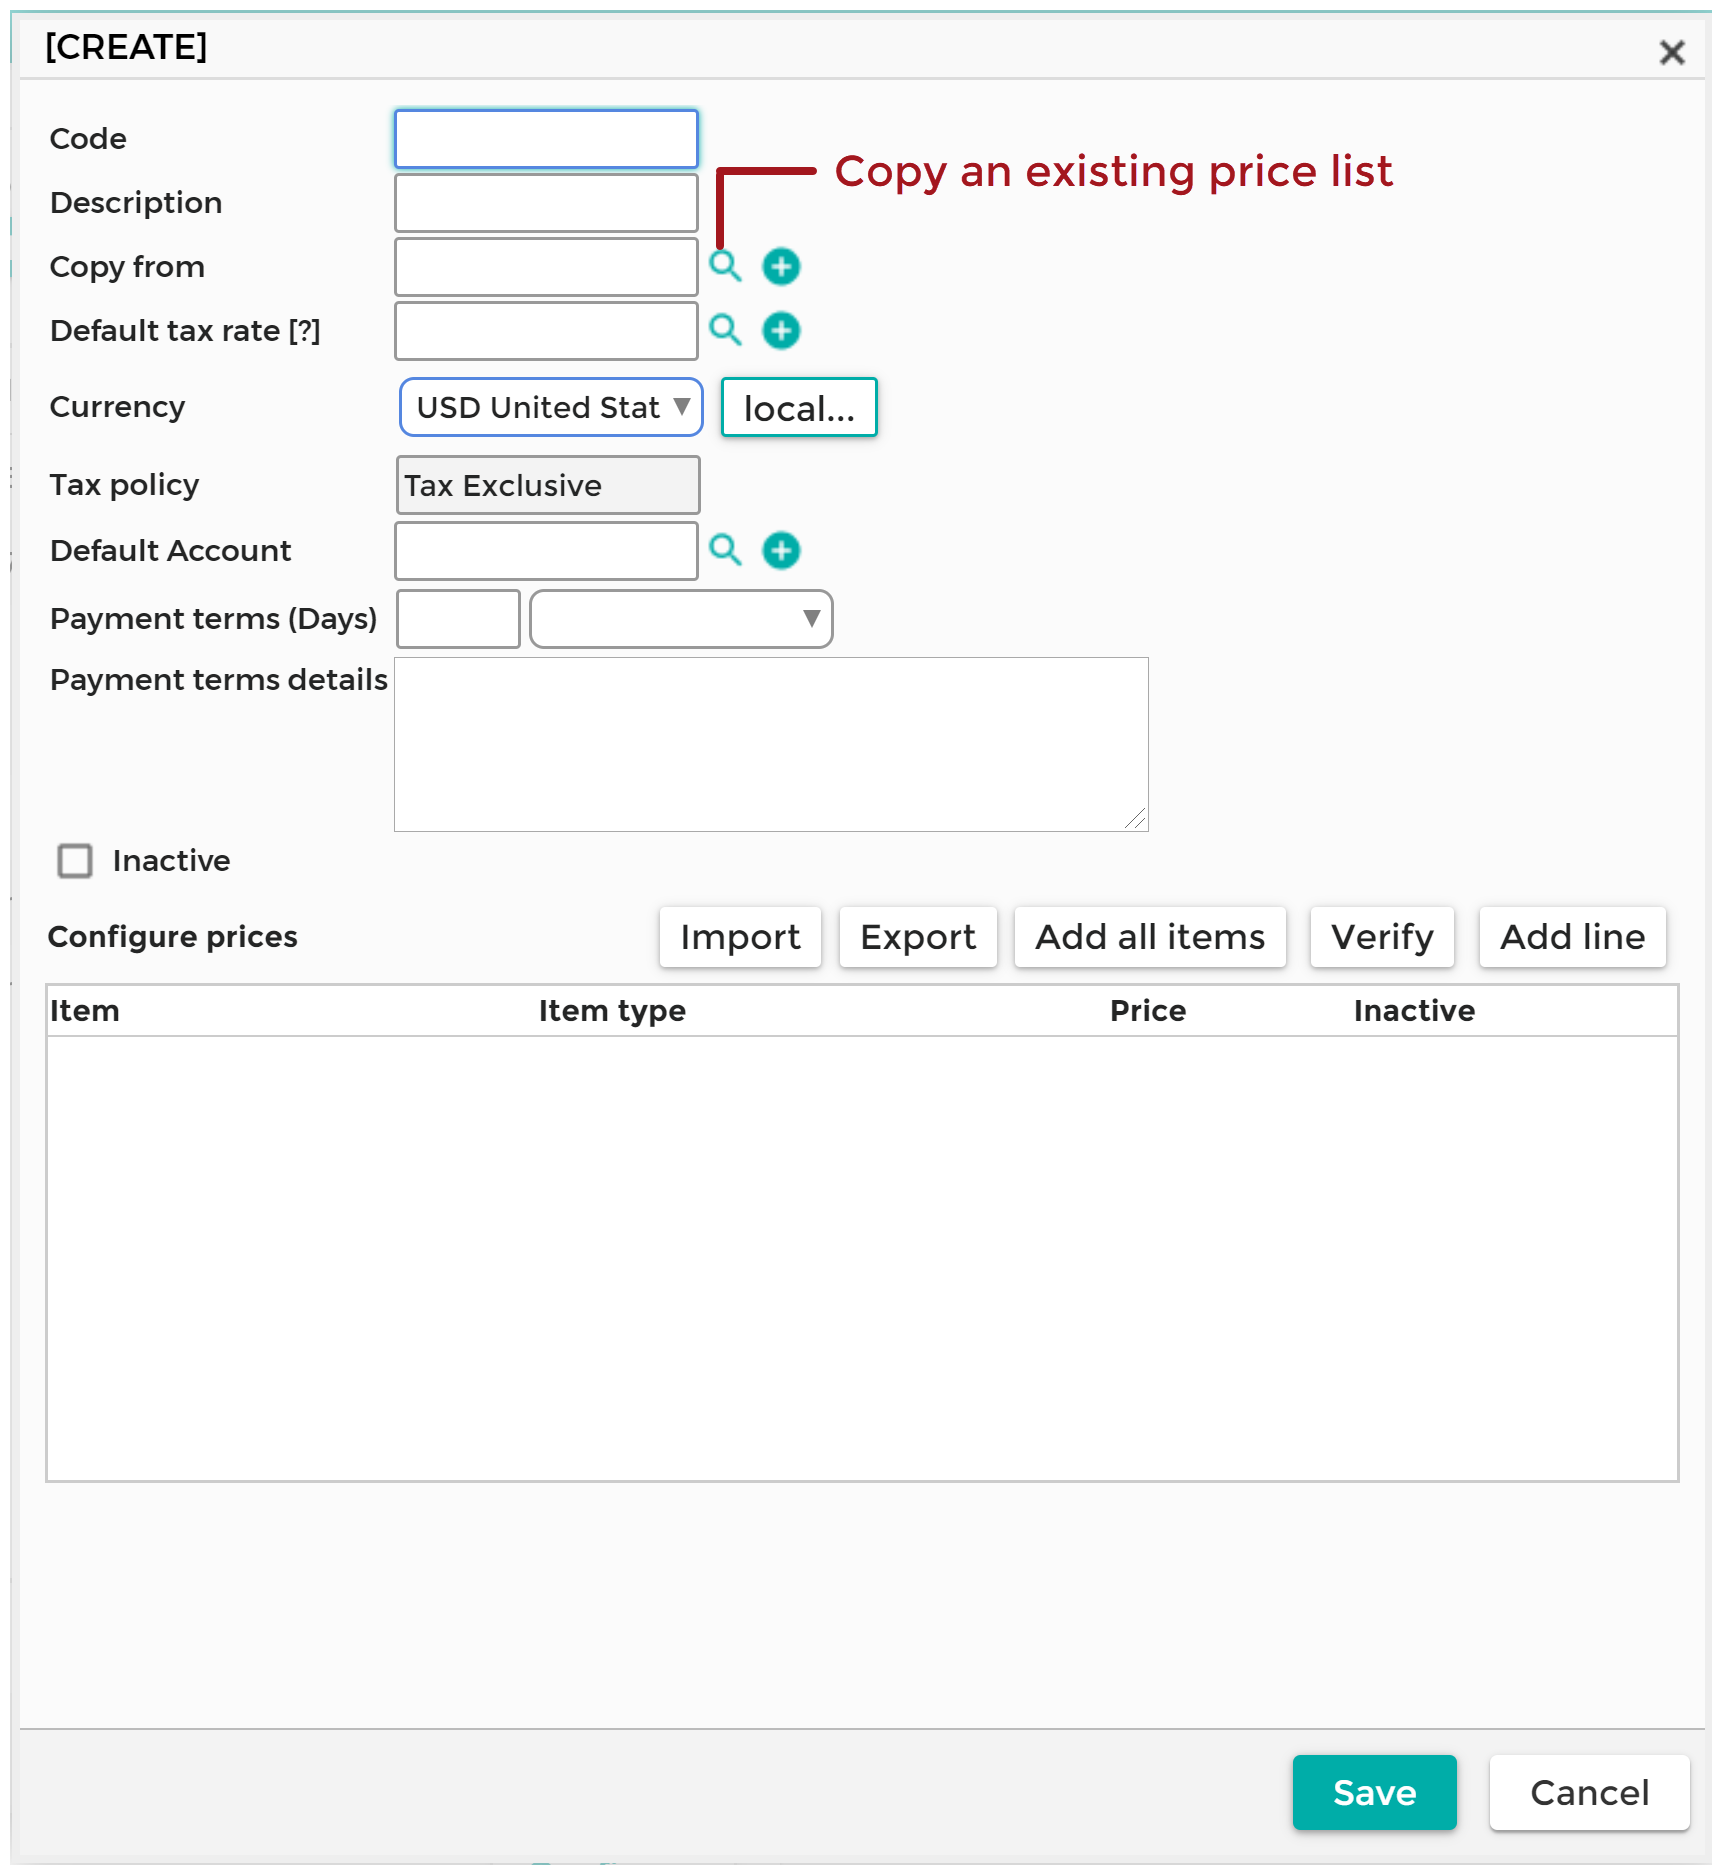Click Add all items button
1721x1865 pixels.
coord(1150,937)
